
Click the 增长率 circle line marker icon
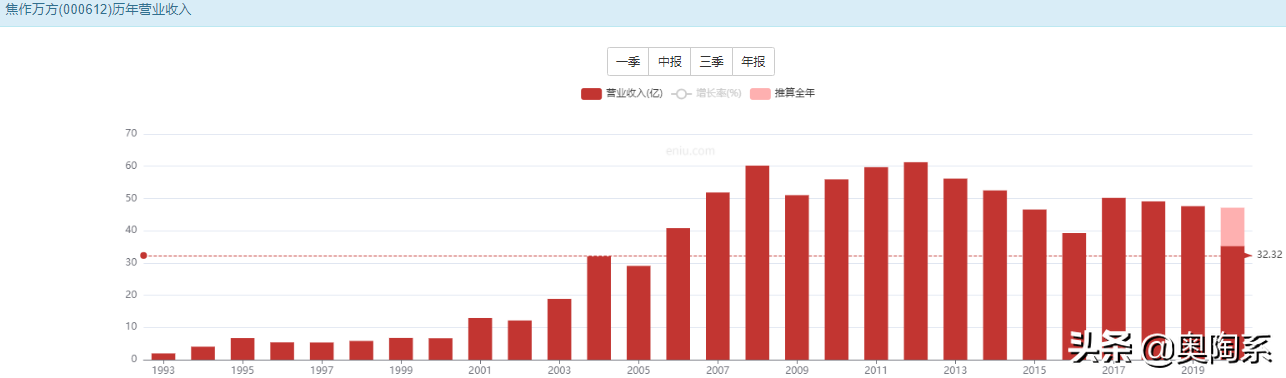tap(682, 93)
